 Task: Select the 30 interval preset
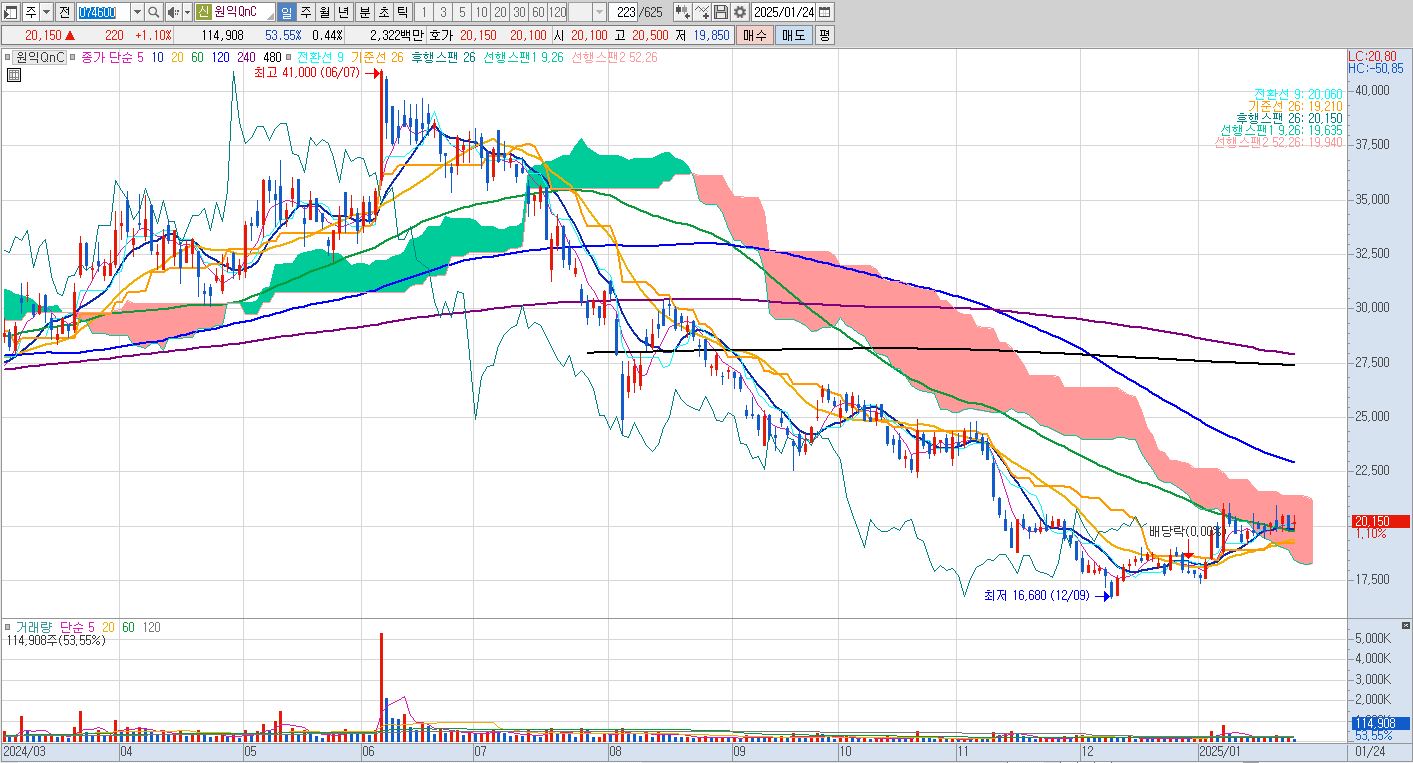tap(519, 12)
